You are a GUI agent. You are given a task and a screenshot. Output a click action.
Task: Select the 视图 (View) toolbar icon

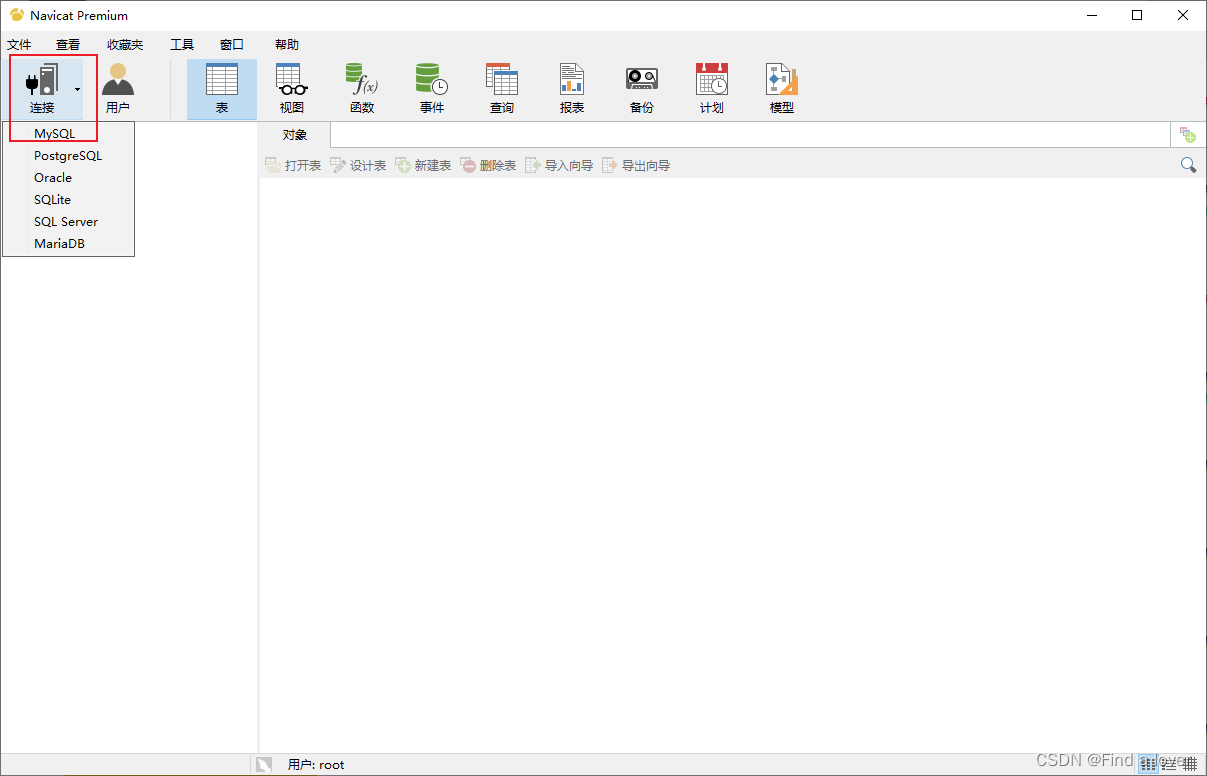[x=292, y=88]
